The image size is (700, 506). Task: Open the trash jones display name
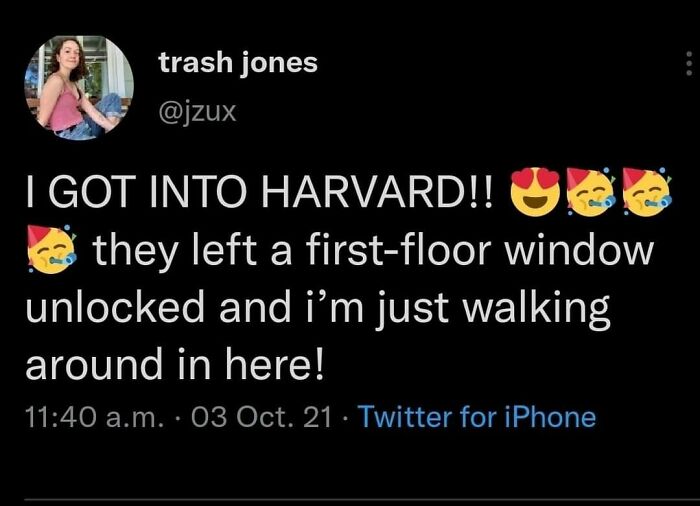238,62
